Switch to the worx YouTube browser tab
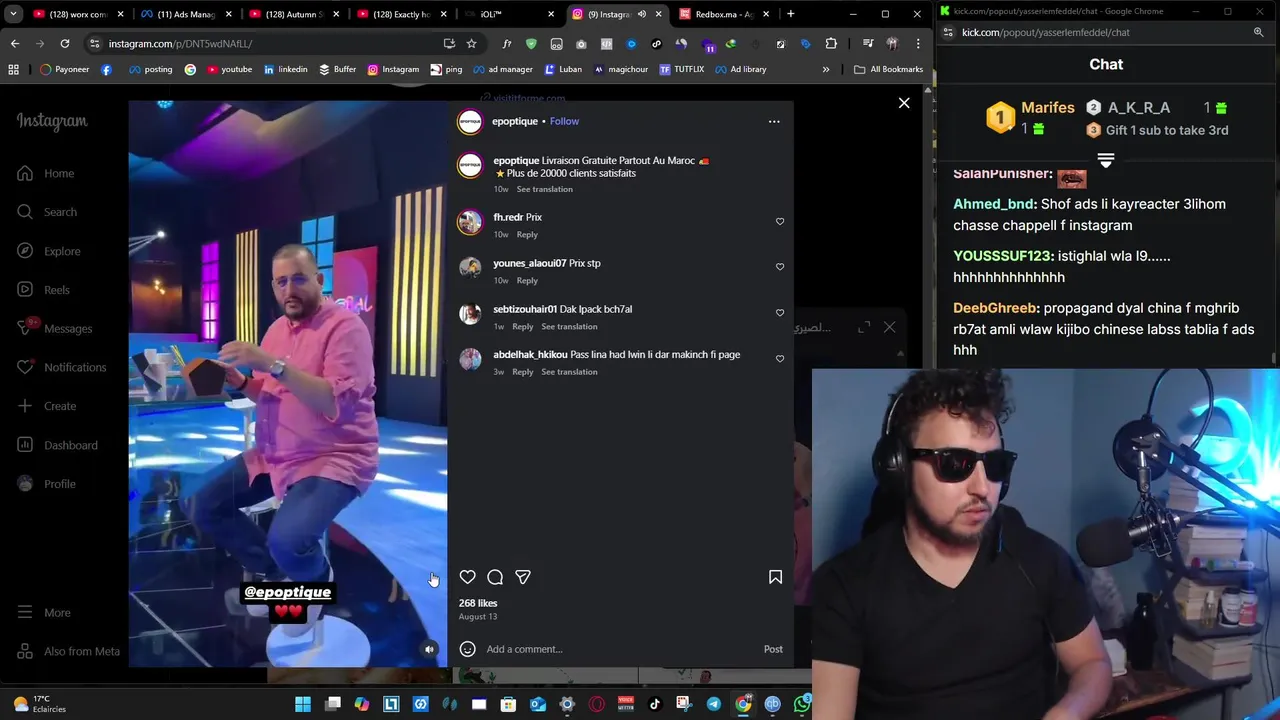This screenshot has height=720, width=1280. click(78, 14)
